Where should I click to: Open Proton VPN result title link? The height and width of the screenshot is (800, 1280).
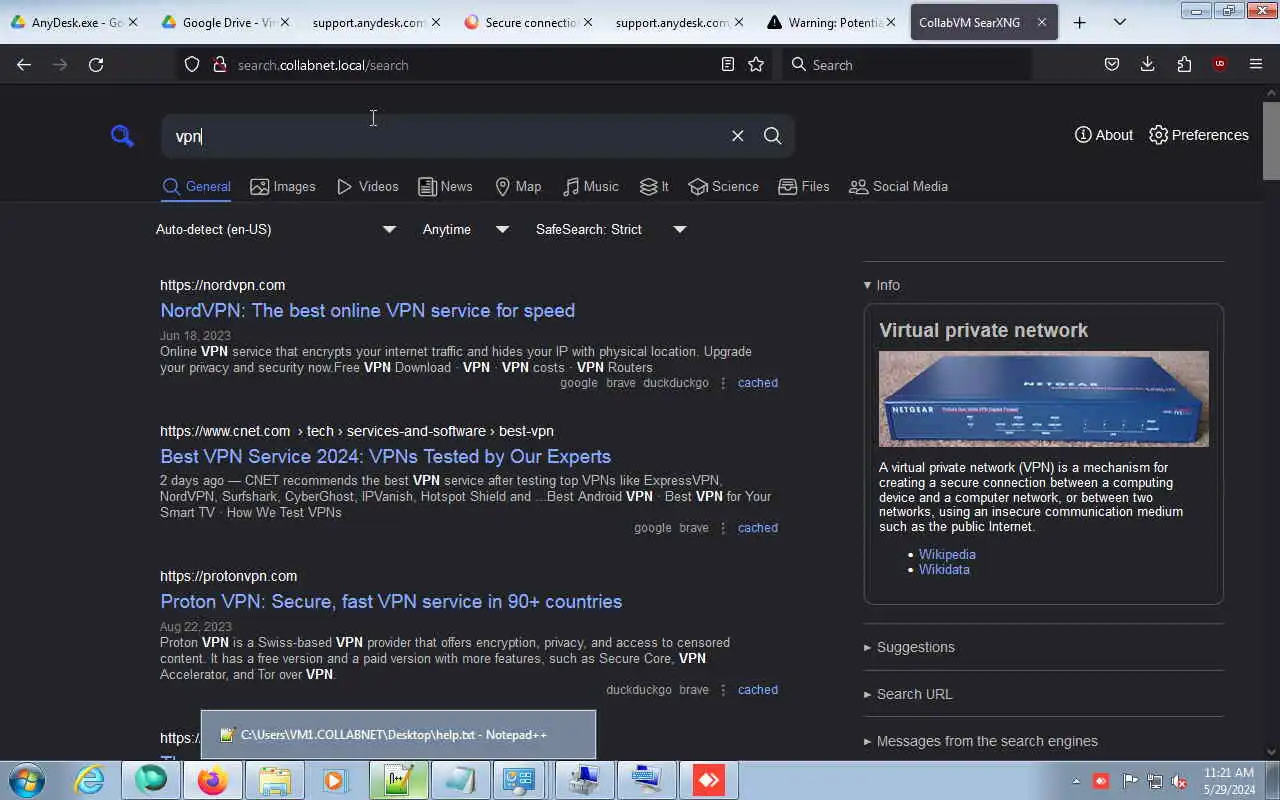[x=391, y=601]
